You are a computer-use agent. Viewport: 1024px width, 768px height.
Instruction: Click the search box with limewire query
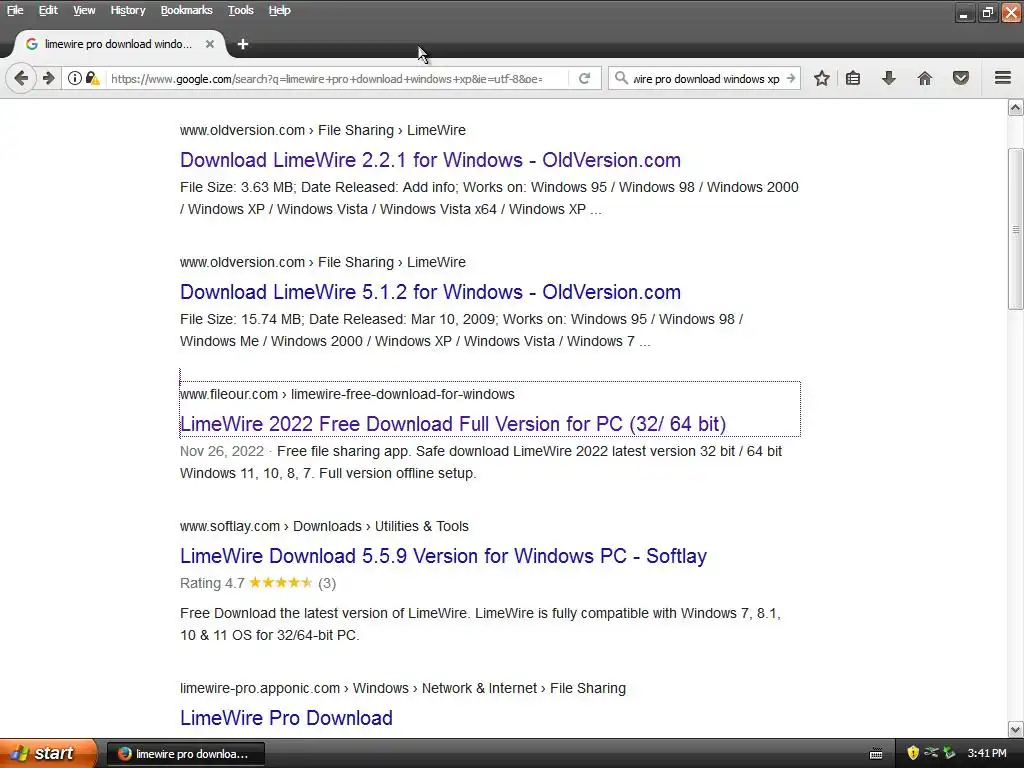(x=706, y=78)
